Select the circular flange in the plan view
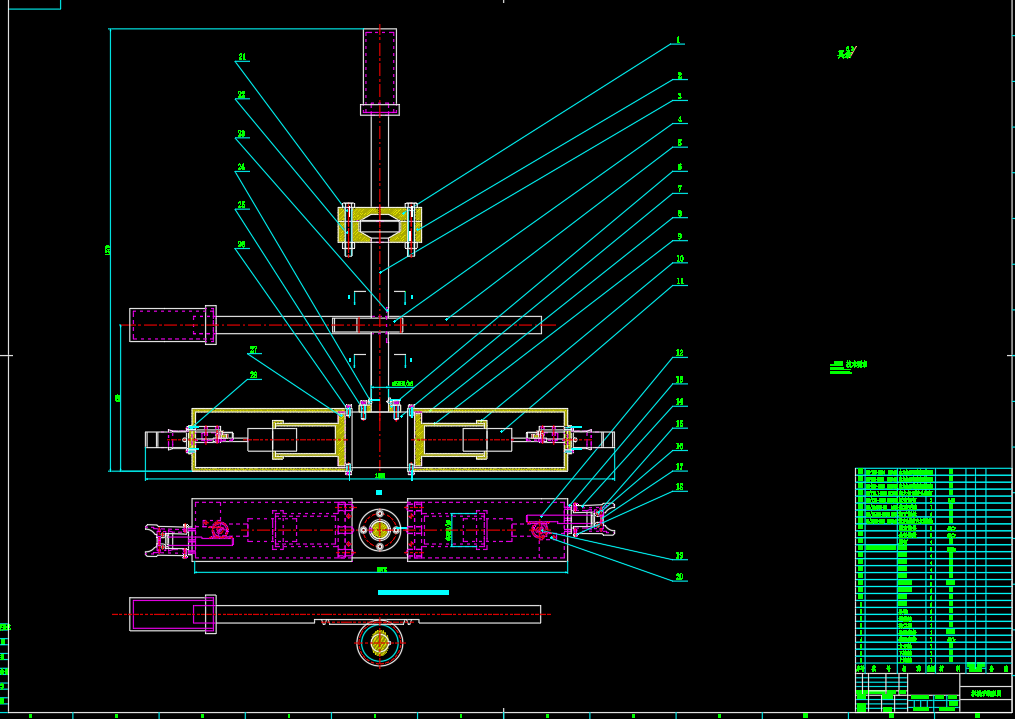 click(379, 530)
